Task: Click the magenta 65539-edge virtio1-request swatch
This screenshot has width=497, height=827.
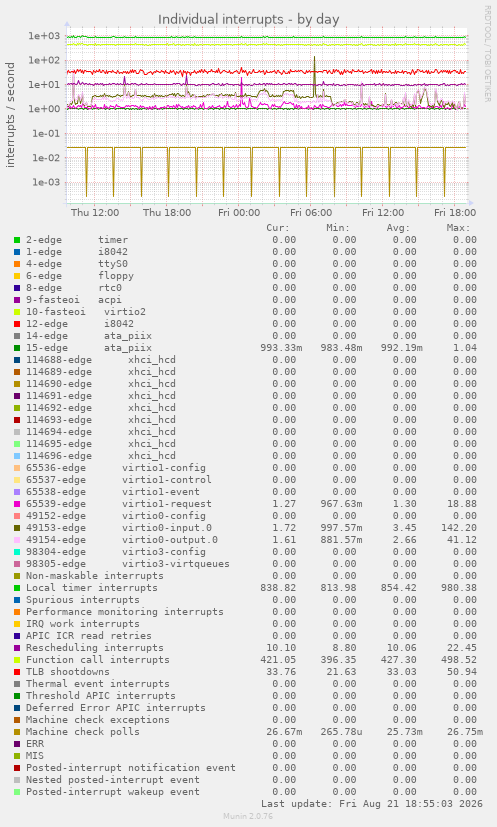Action: pos(17,504)
